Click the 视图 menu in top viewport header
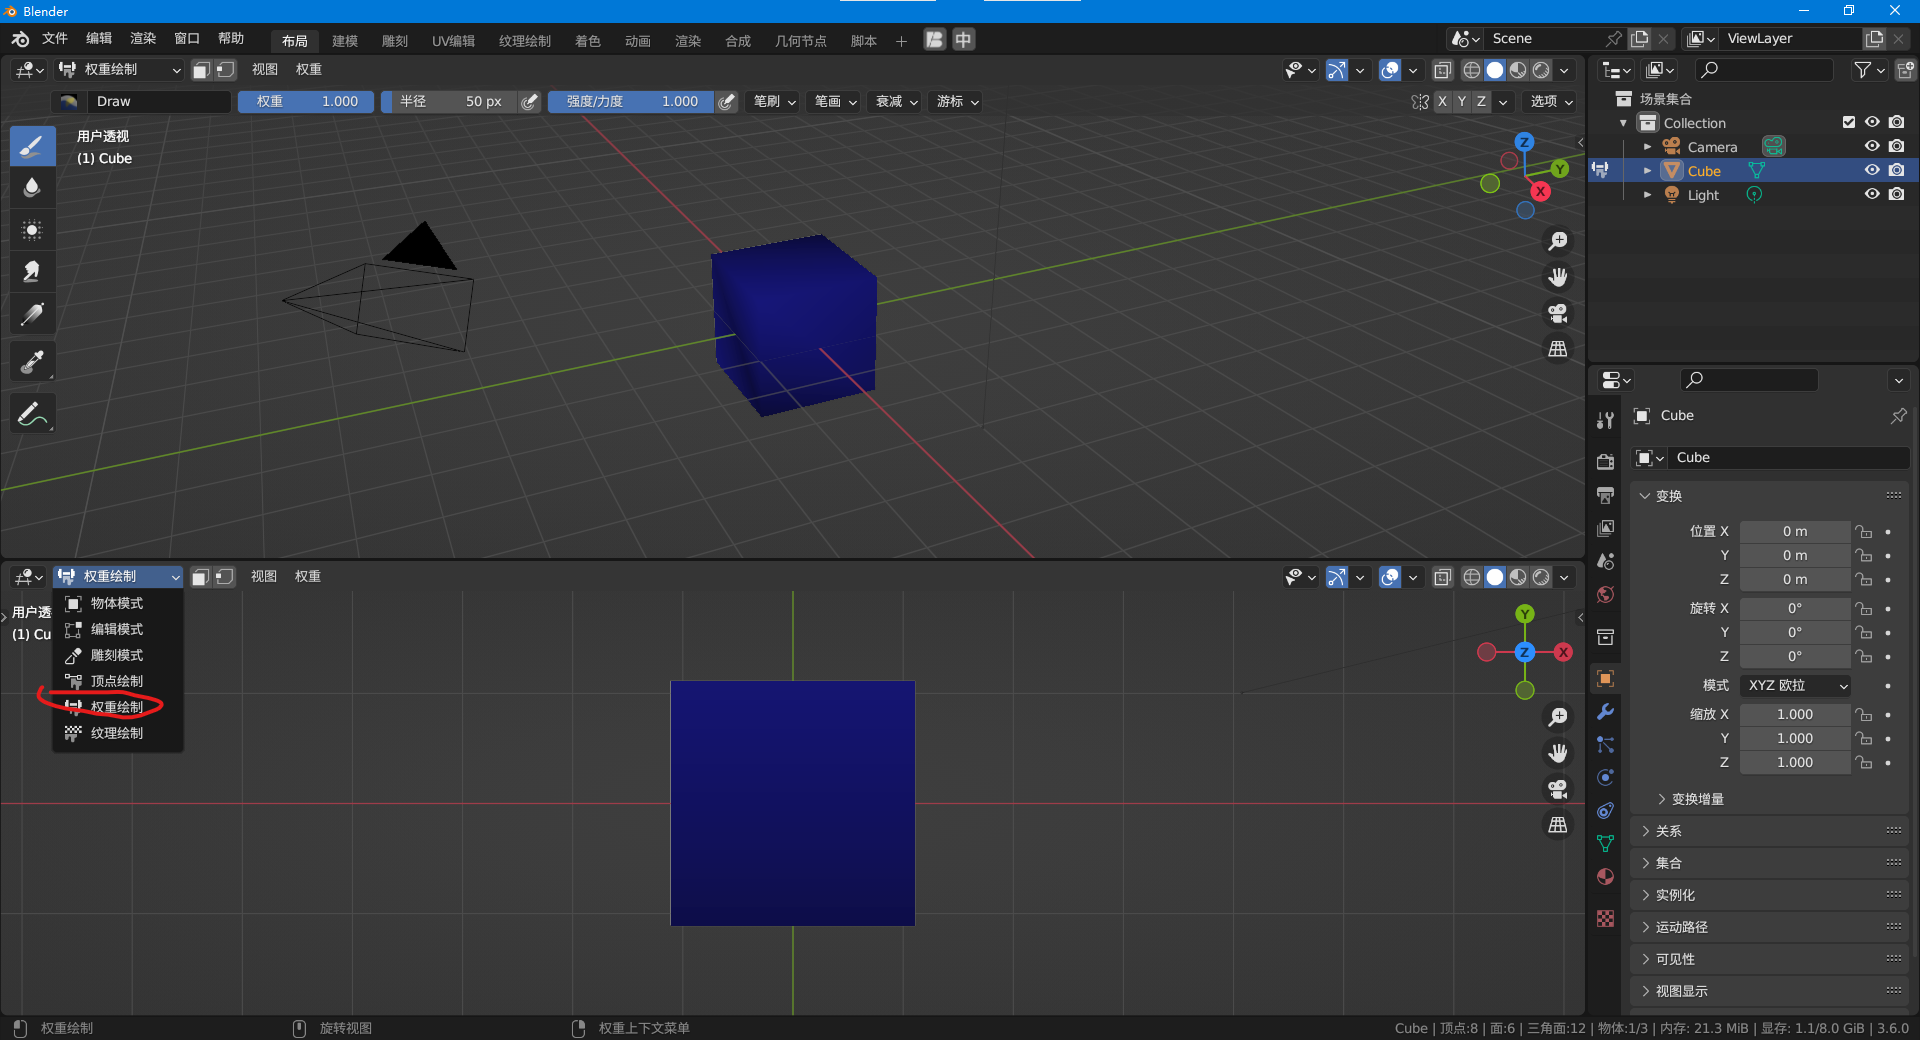 point(265,69)
